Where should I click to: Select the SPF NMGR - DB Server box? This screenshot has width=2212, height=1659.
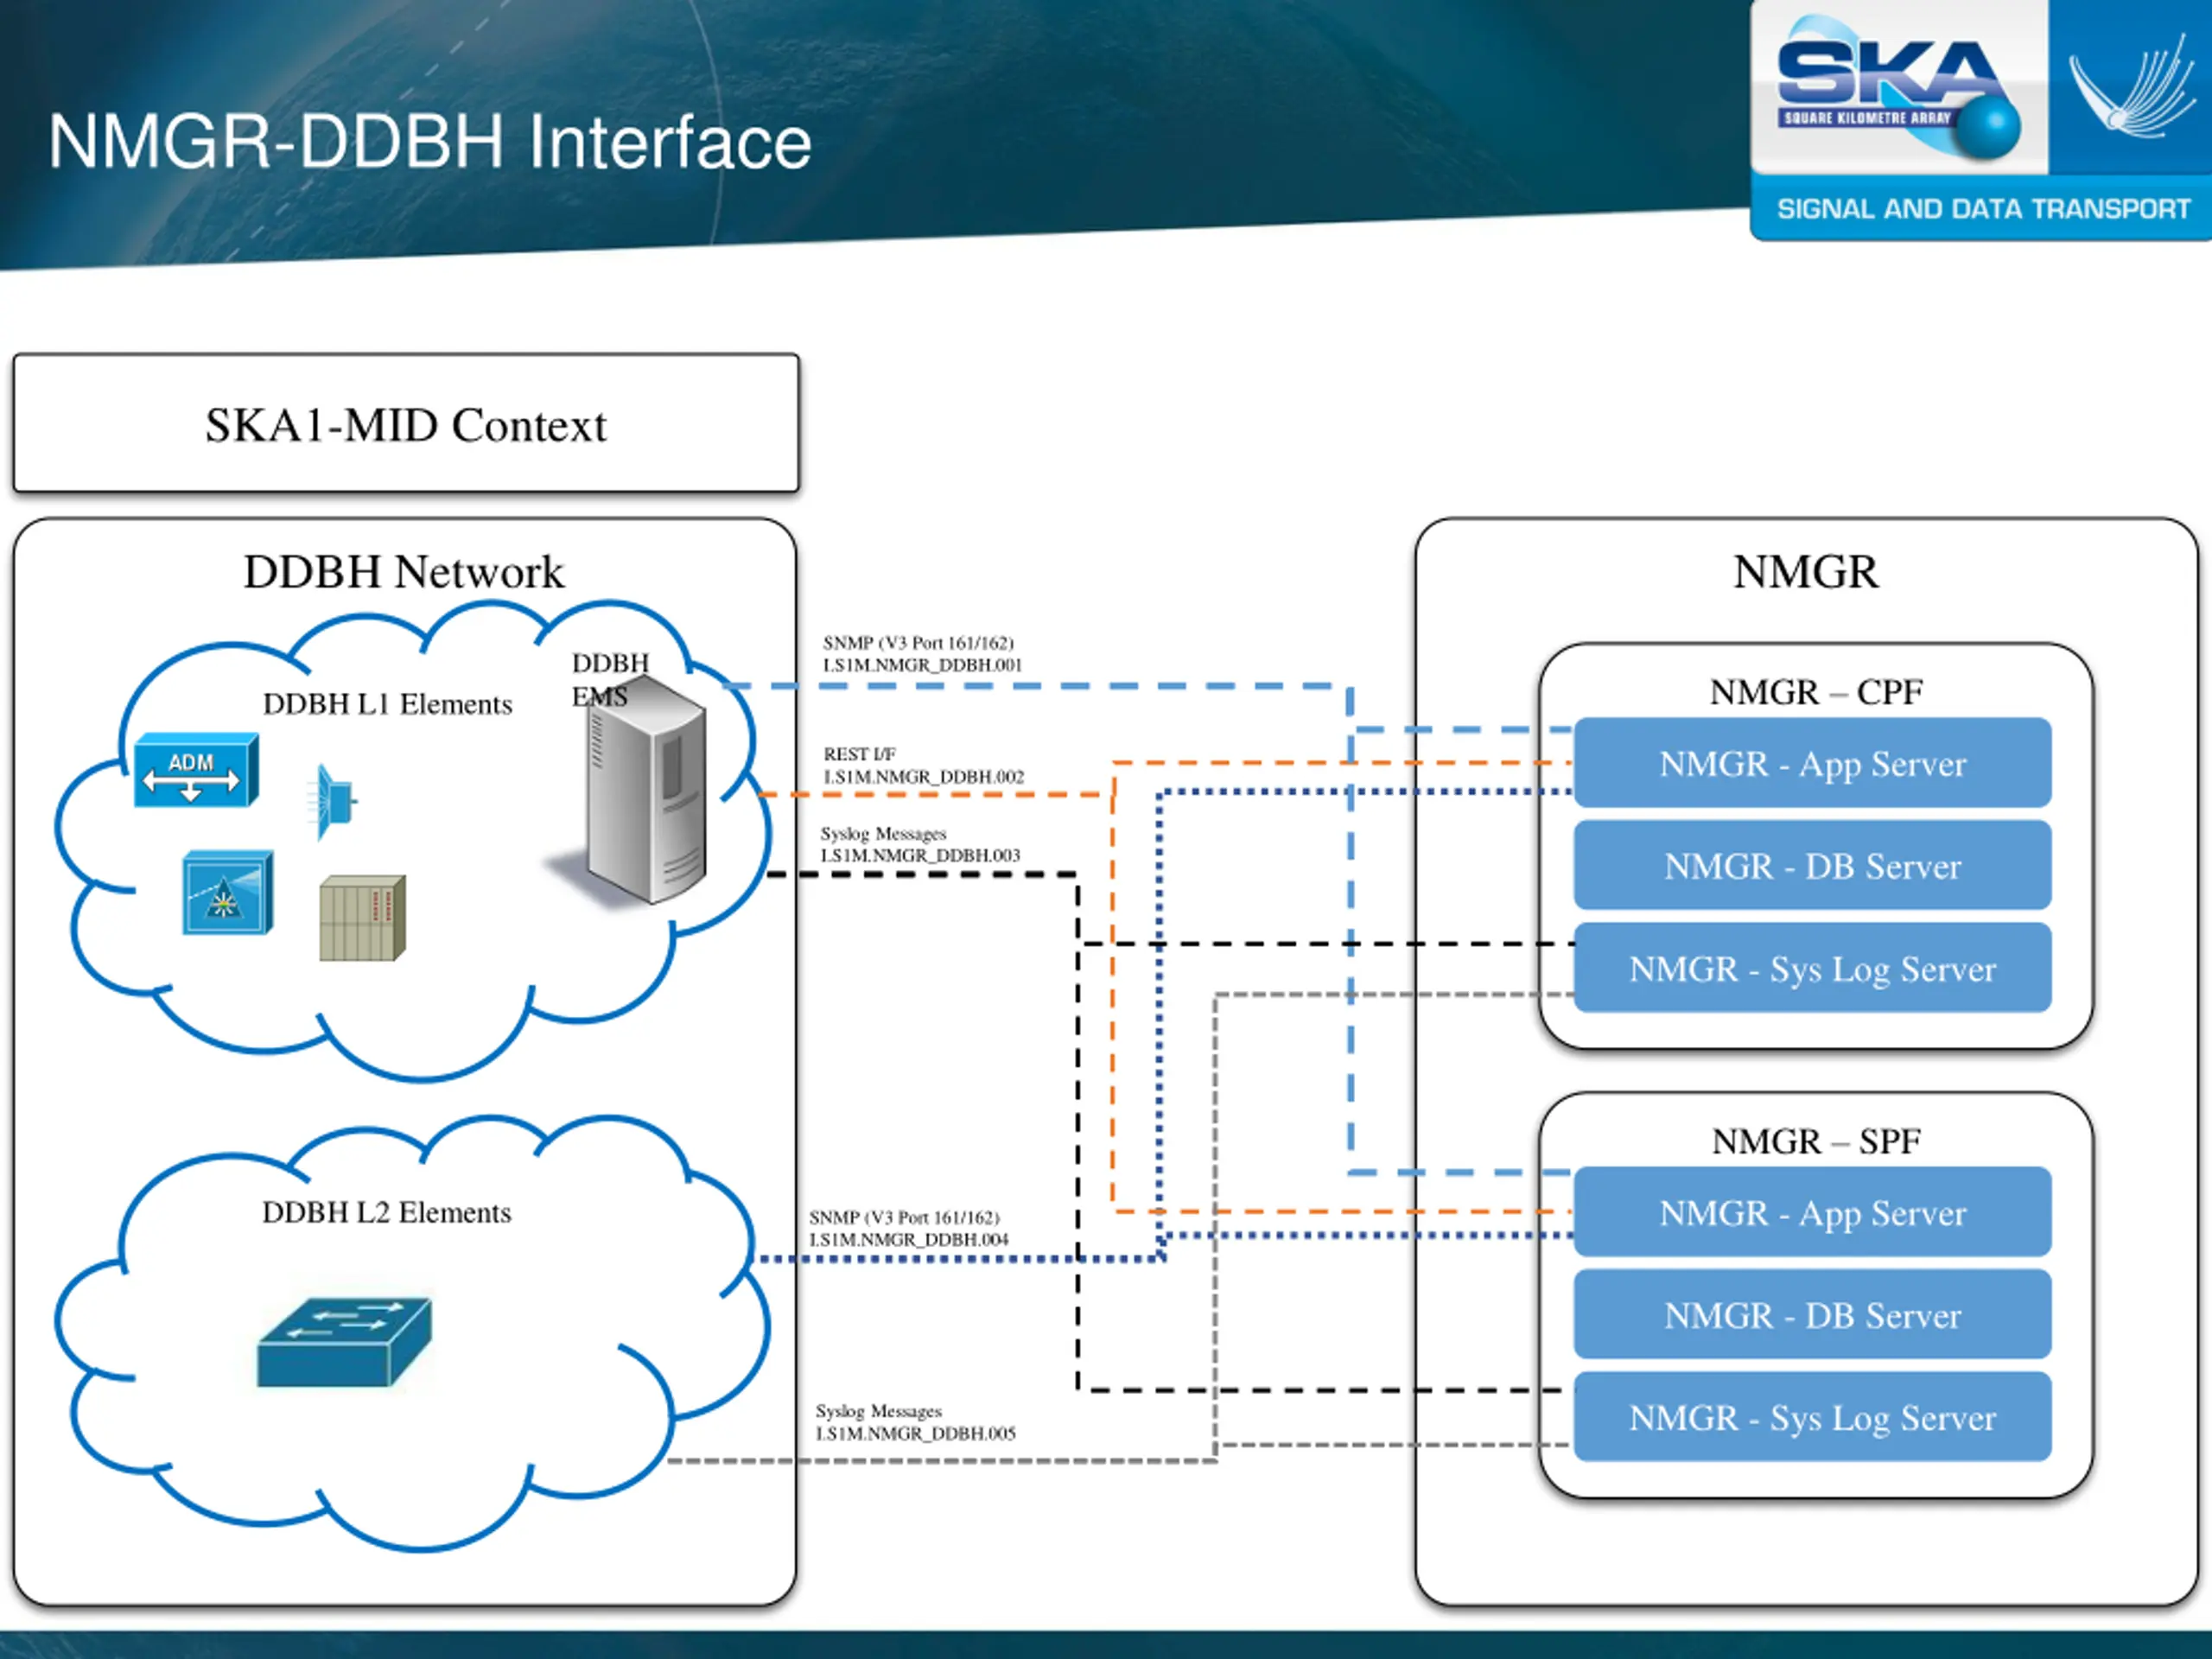1811,1315
